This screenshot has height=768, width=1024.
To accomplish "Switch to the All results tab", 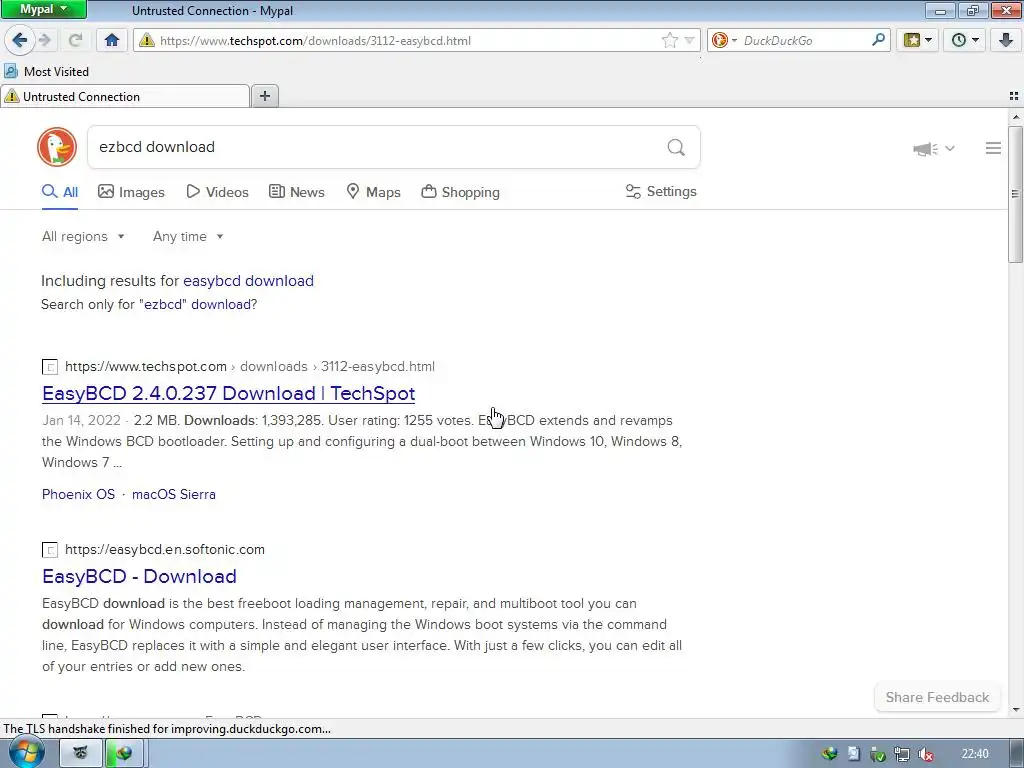I will (60, 192).
